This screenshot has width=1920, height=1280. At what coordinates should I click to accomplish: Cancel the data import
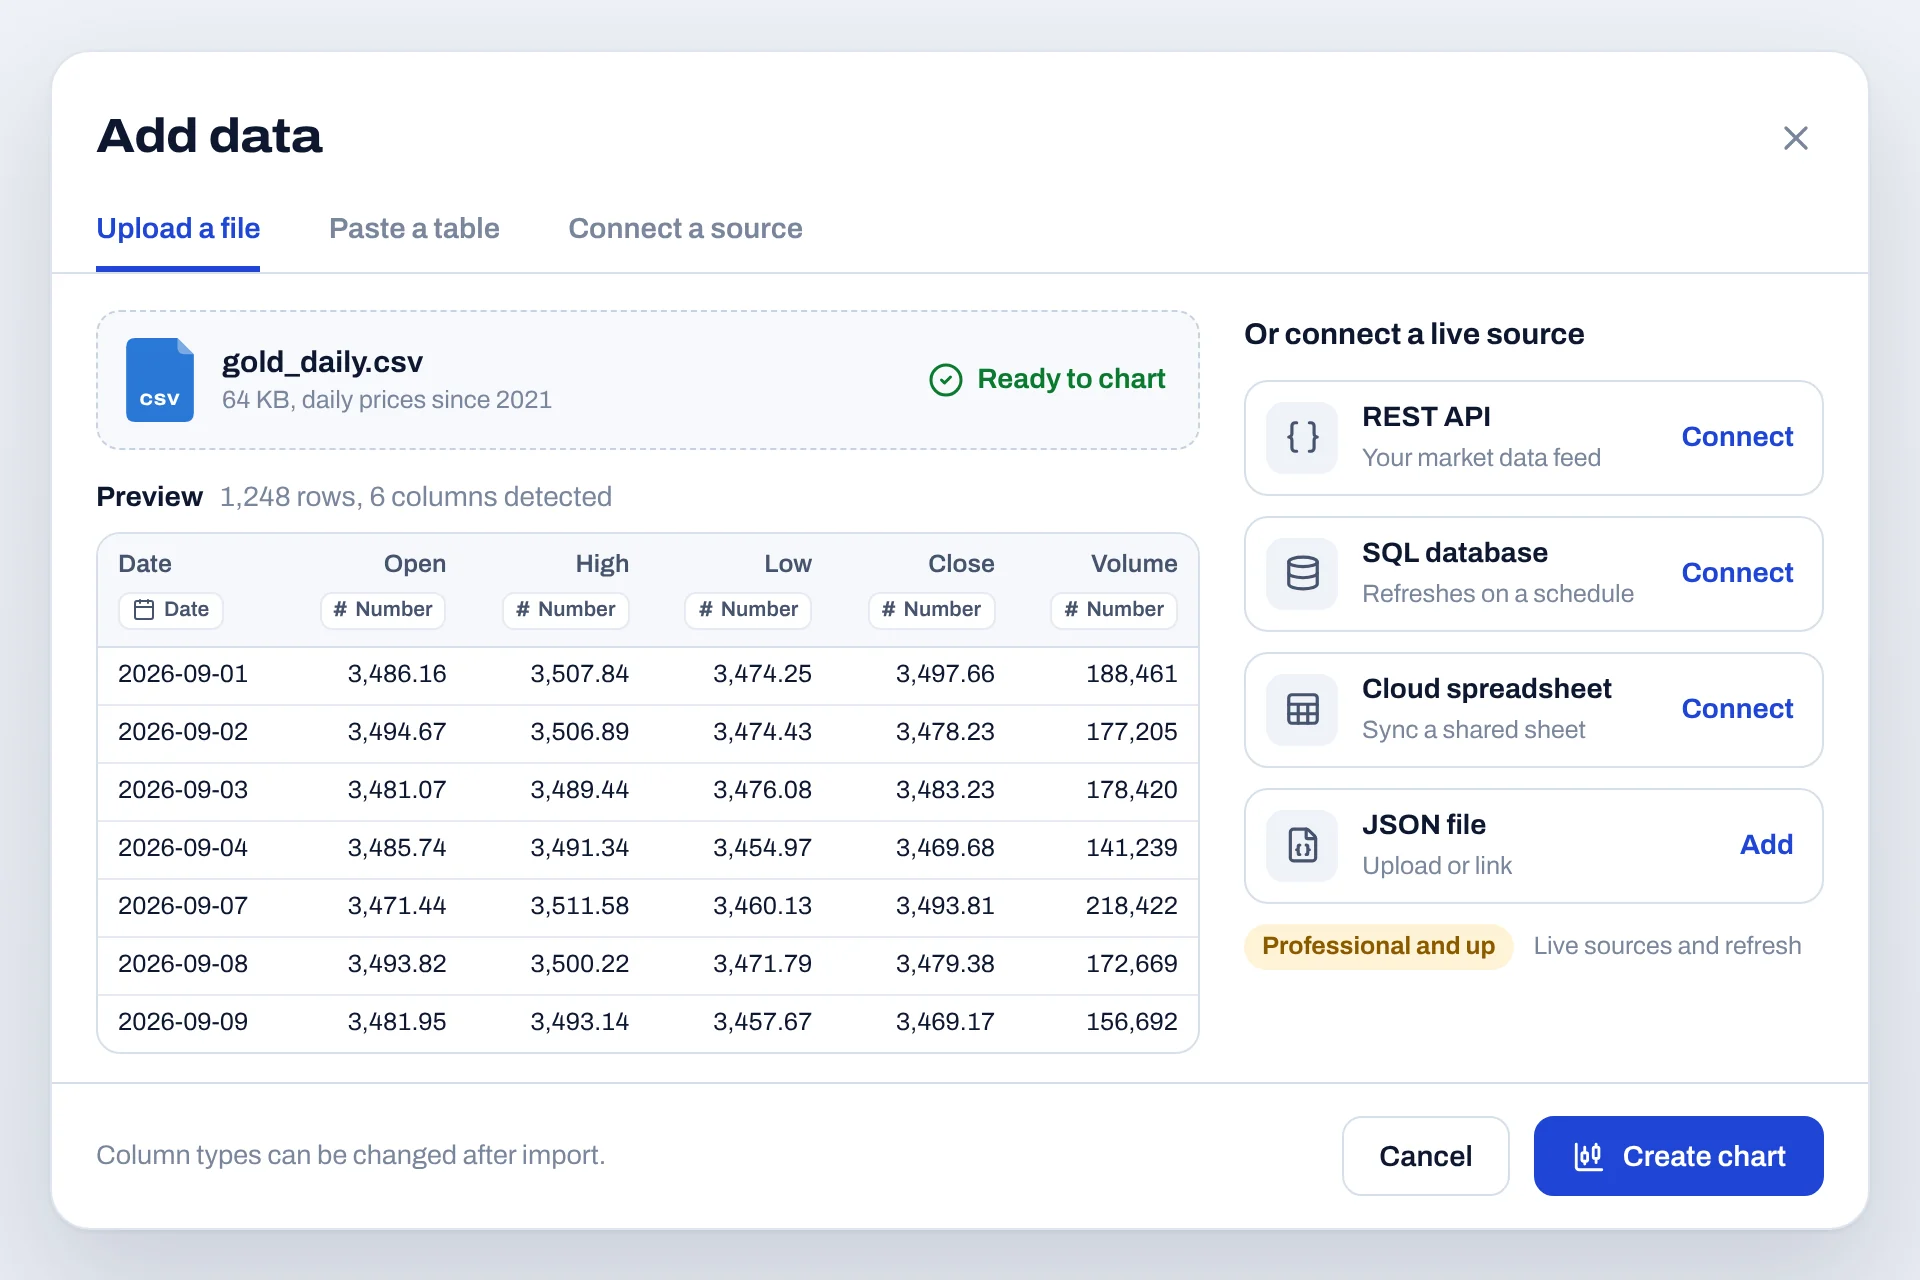click(1425, 1156)
